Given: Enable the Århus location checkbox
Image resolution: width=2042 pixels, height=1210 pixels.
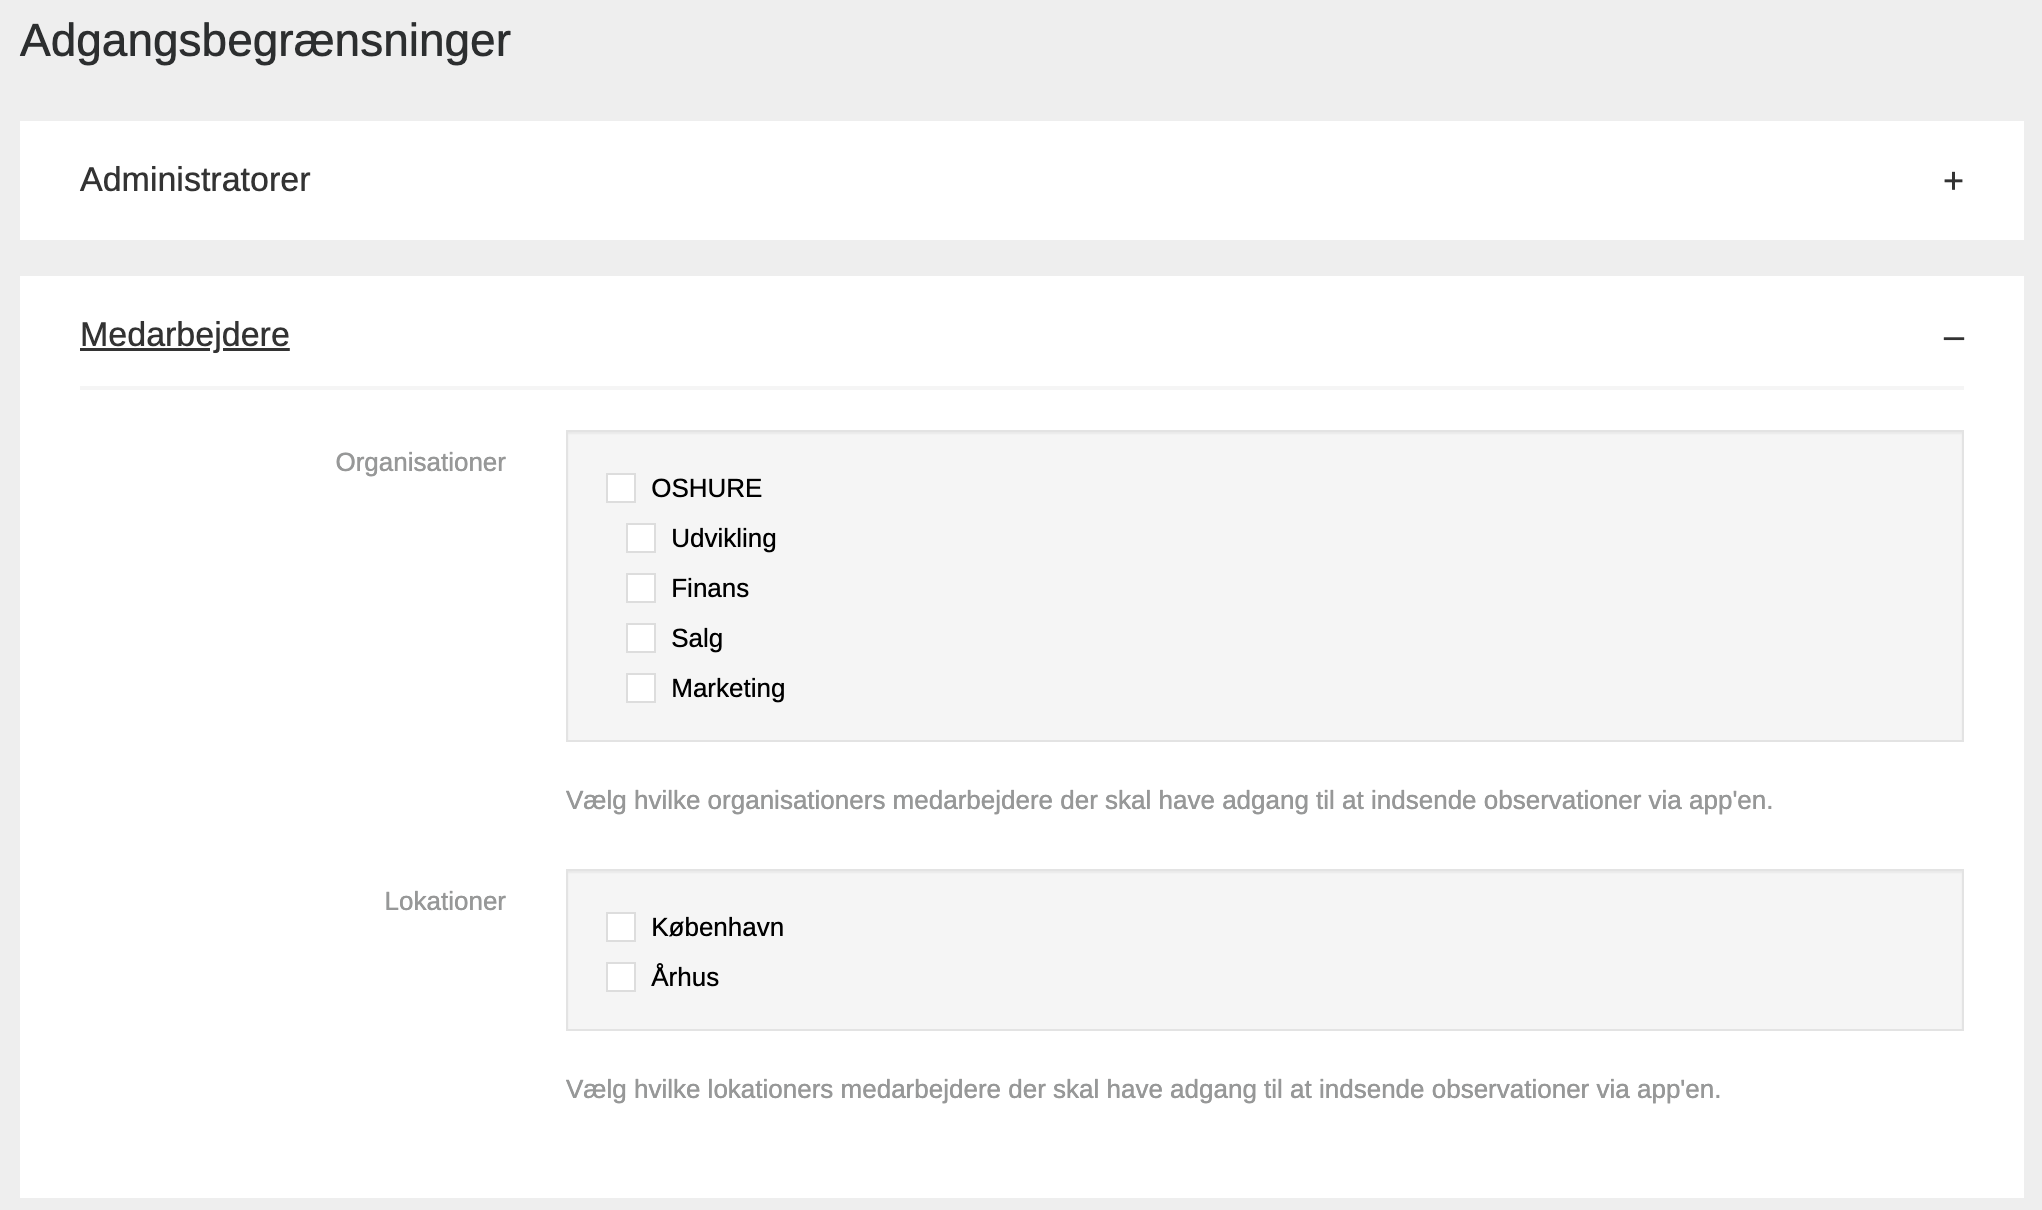Looking at the screenshot, I should pos(621,977).
